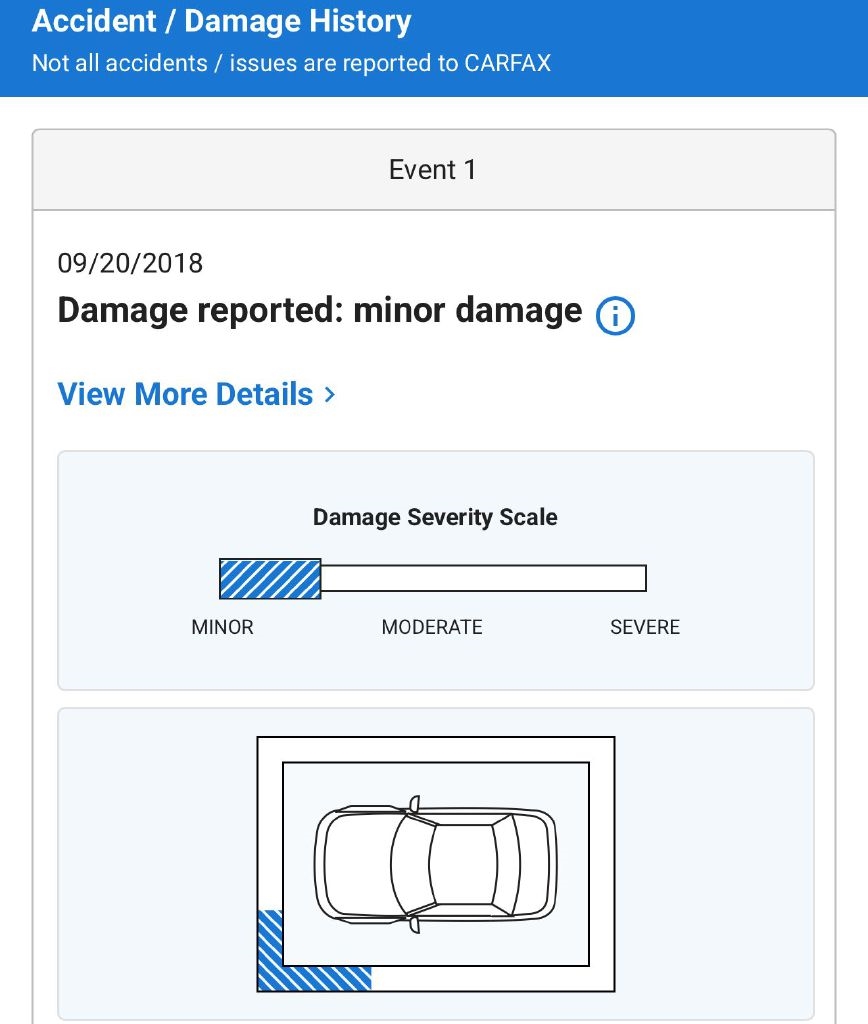Click the empty white part of severity bar
Image resolution: width=868 pixels, height=1024 pixels.
point(483,579)
